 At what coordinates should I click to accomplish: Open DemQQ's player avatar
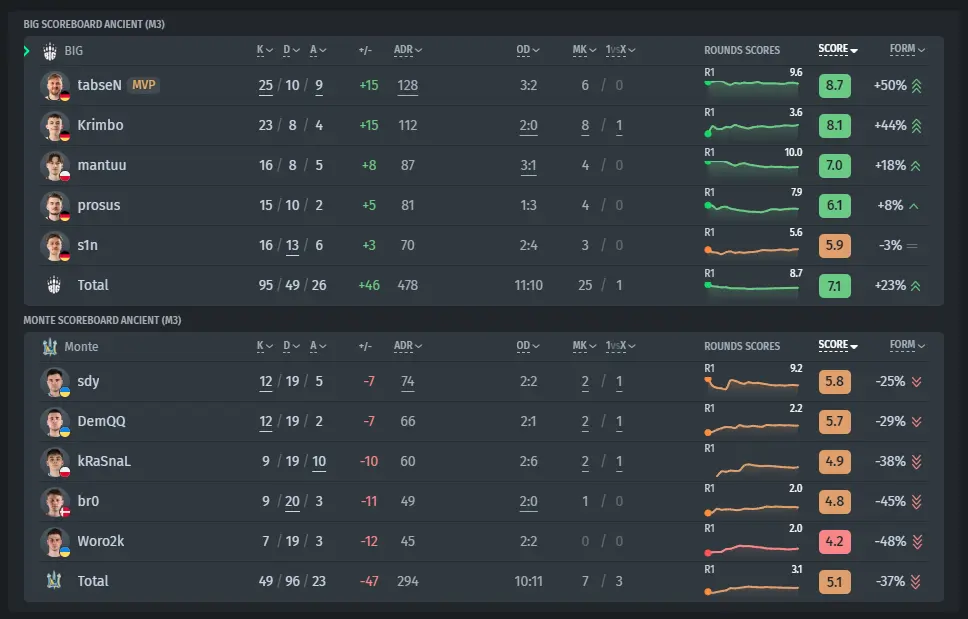point(55,422)
